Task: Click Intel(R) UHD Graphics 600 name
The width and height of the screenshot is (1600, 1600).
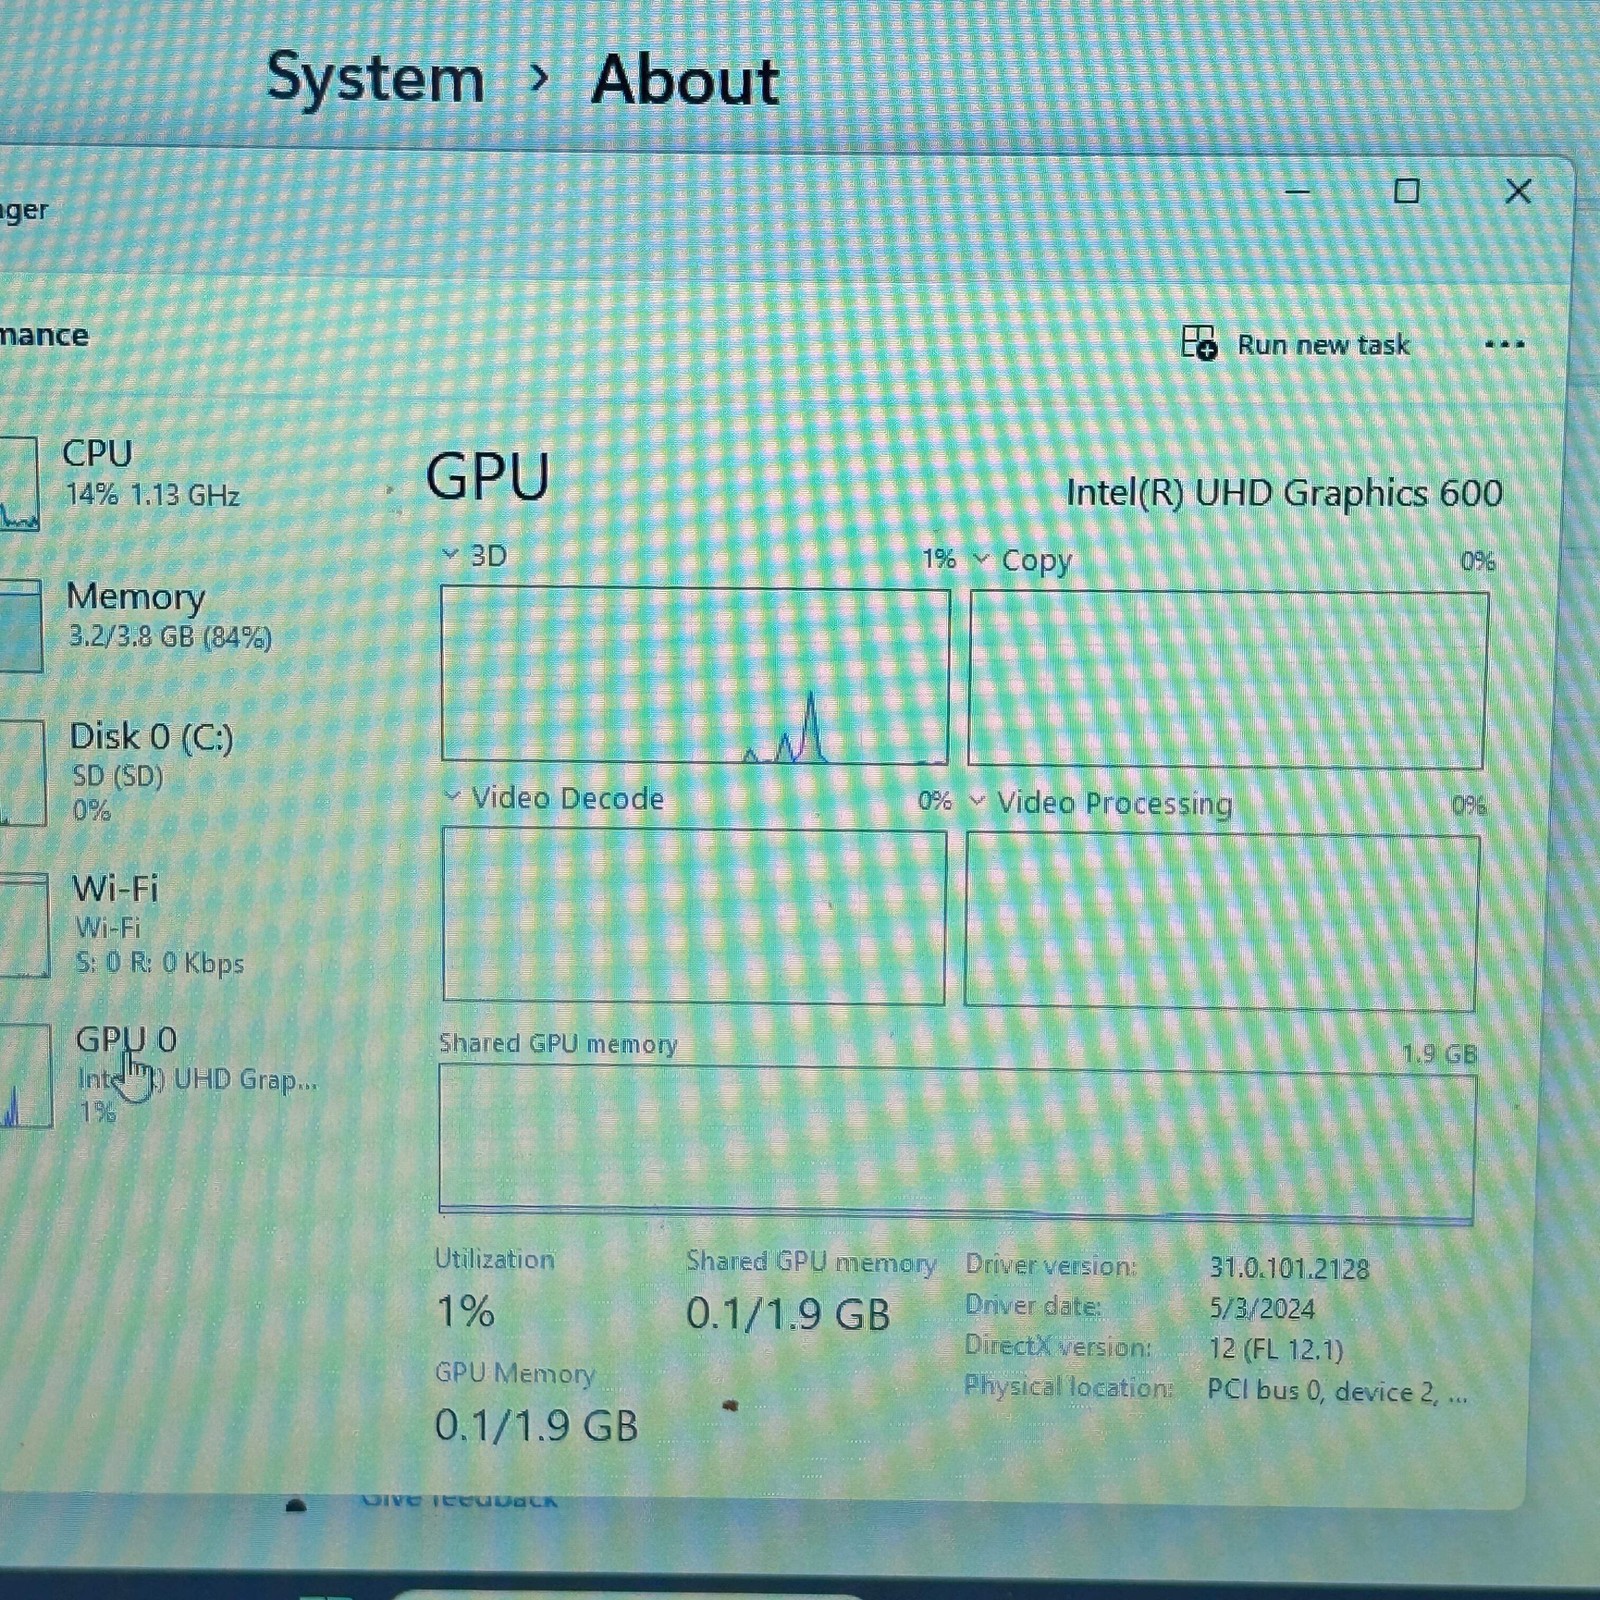Action: point(1284,493)
